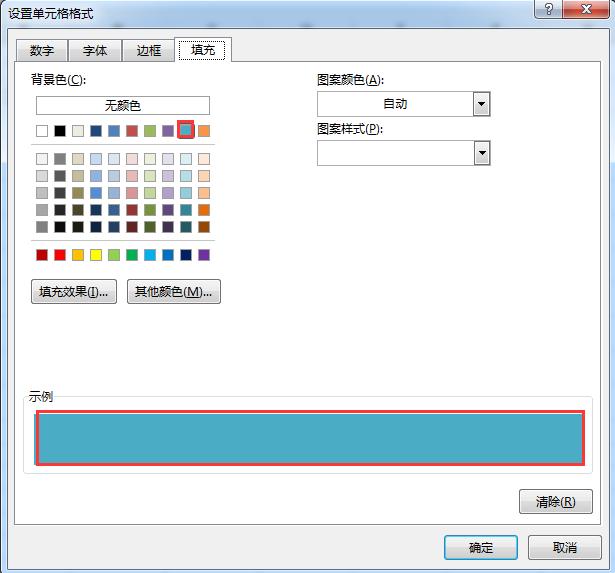Choose the lightest lavender tint of purple column
The image size is (615, 573).
tap(168, 159)
